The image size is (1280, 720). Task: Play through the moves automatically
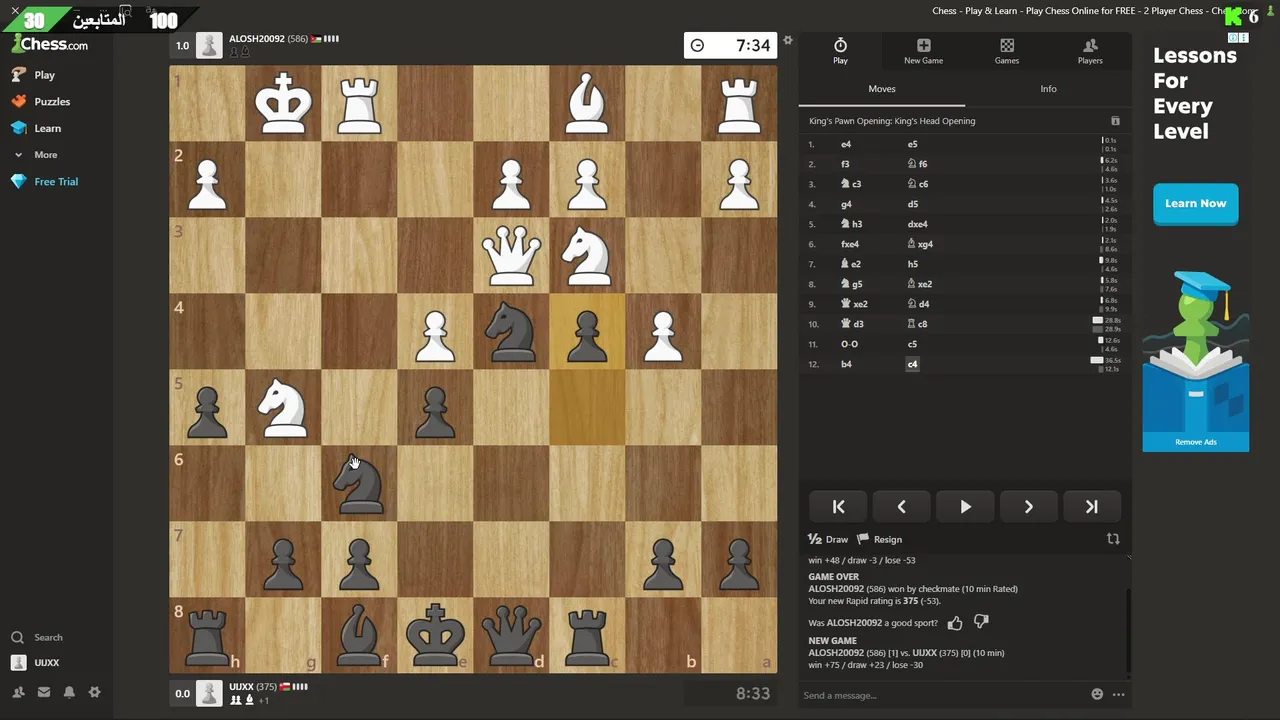(x=965, y=507)
